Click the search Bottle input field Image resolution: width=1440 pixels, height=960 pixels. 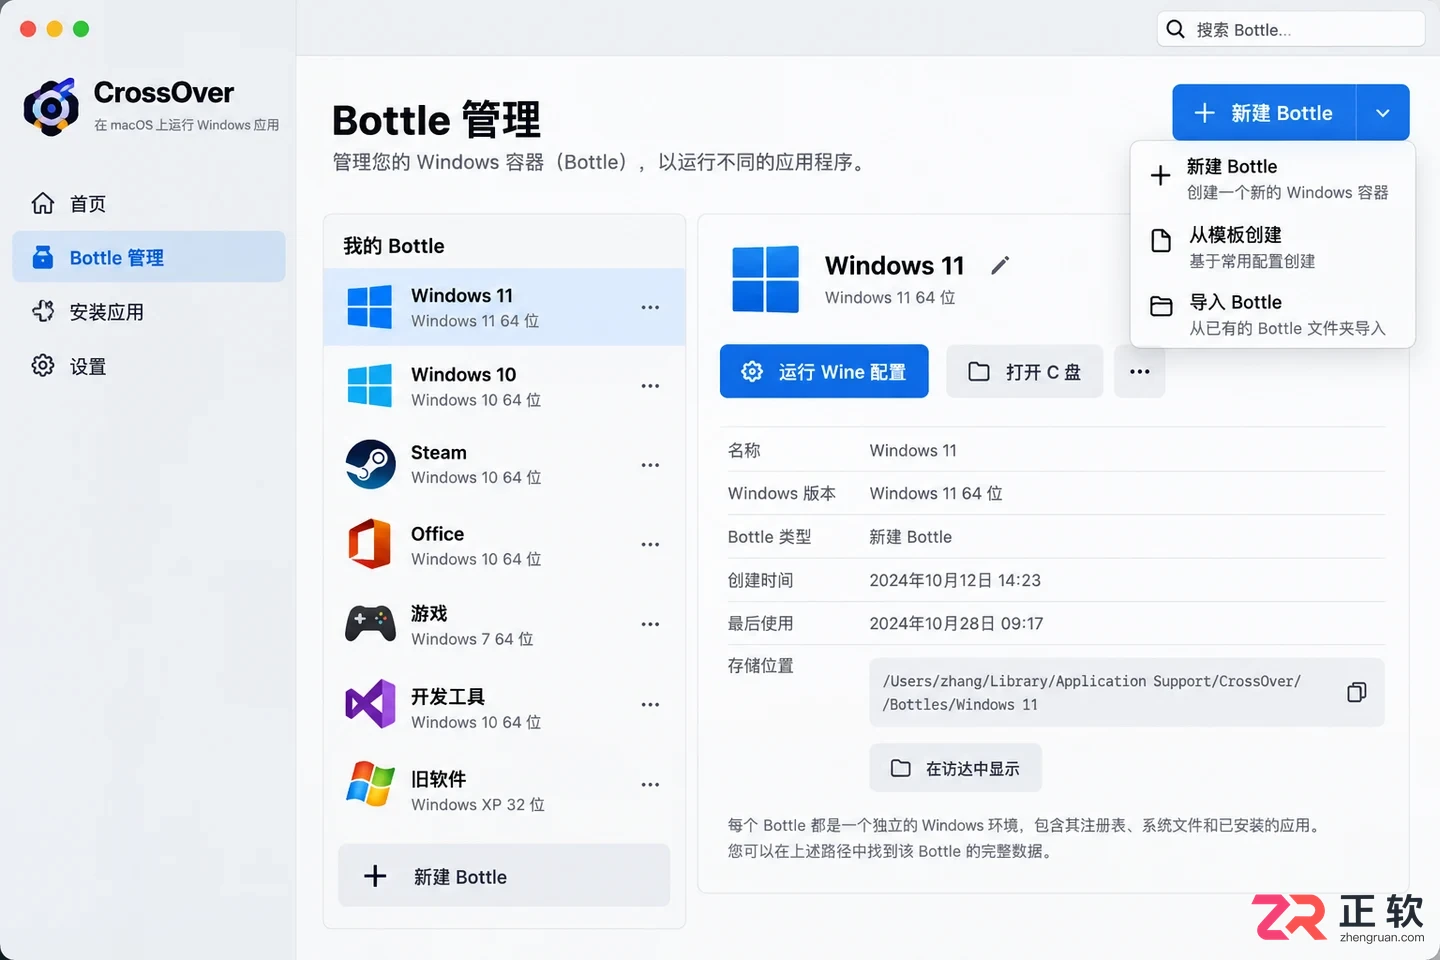click(x=1291, y=29)
